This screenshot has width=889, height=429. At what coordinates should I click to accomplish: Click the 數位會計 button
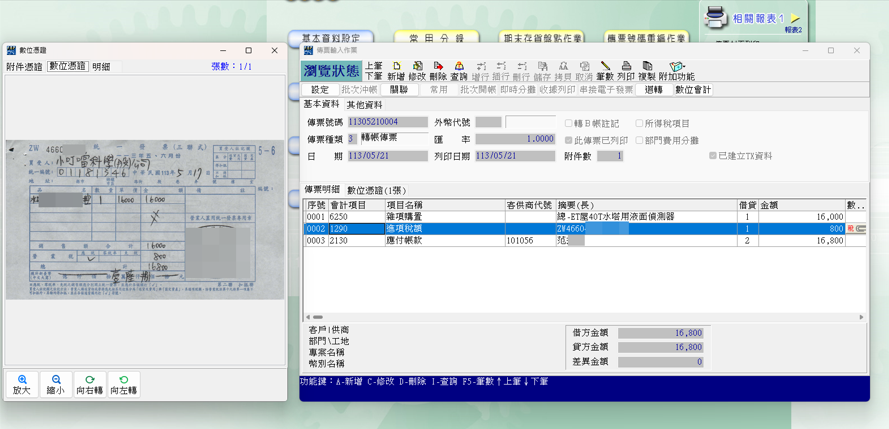tap(693, 90)
